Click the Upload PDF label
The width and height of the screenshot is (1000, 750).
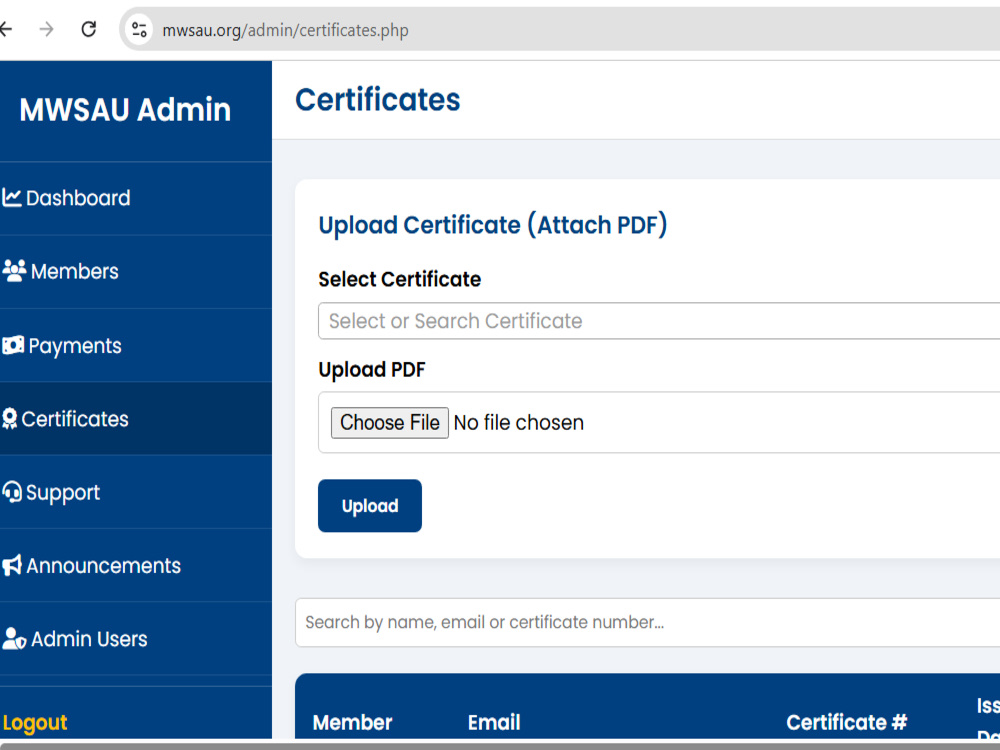point(372,370)
